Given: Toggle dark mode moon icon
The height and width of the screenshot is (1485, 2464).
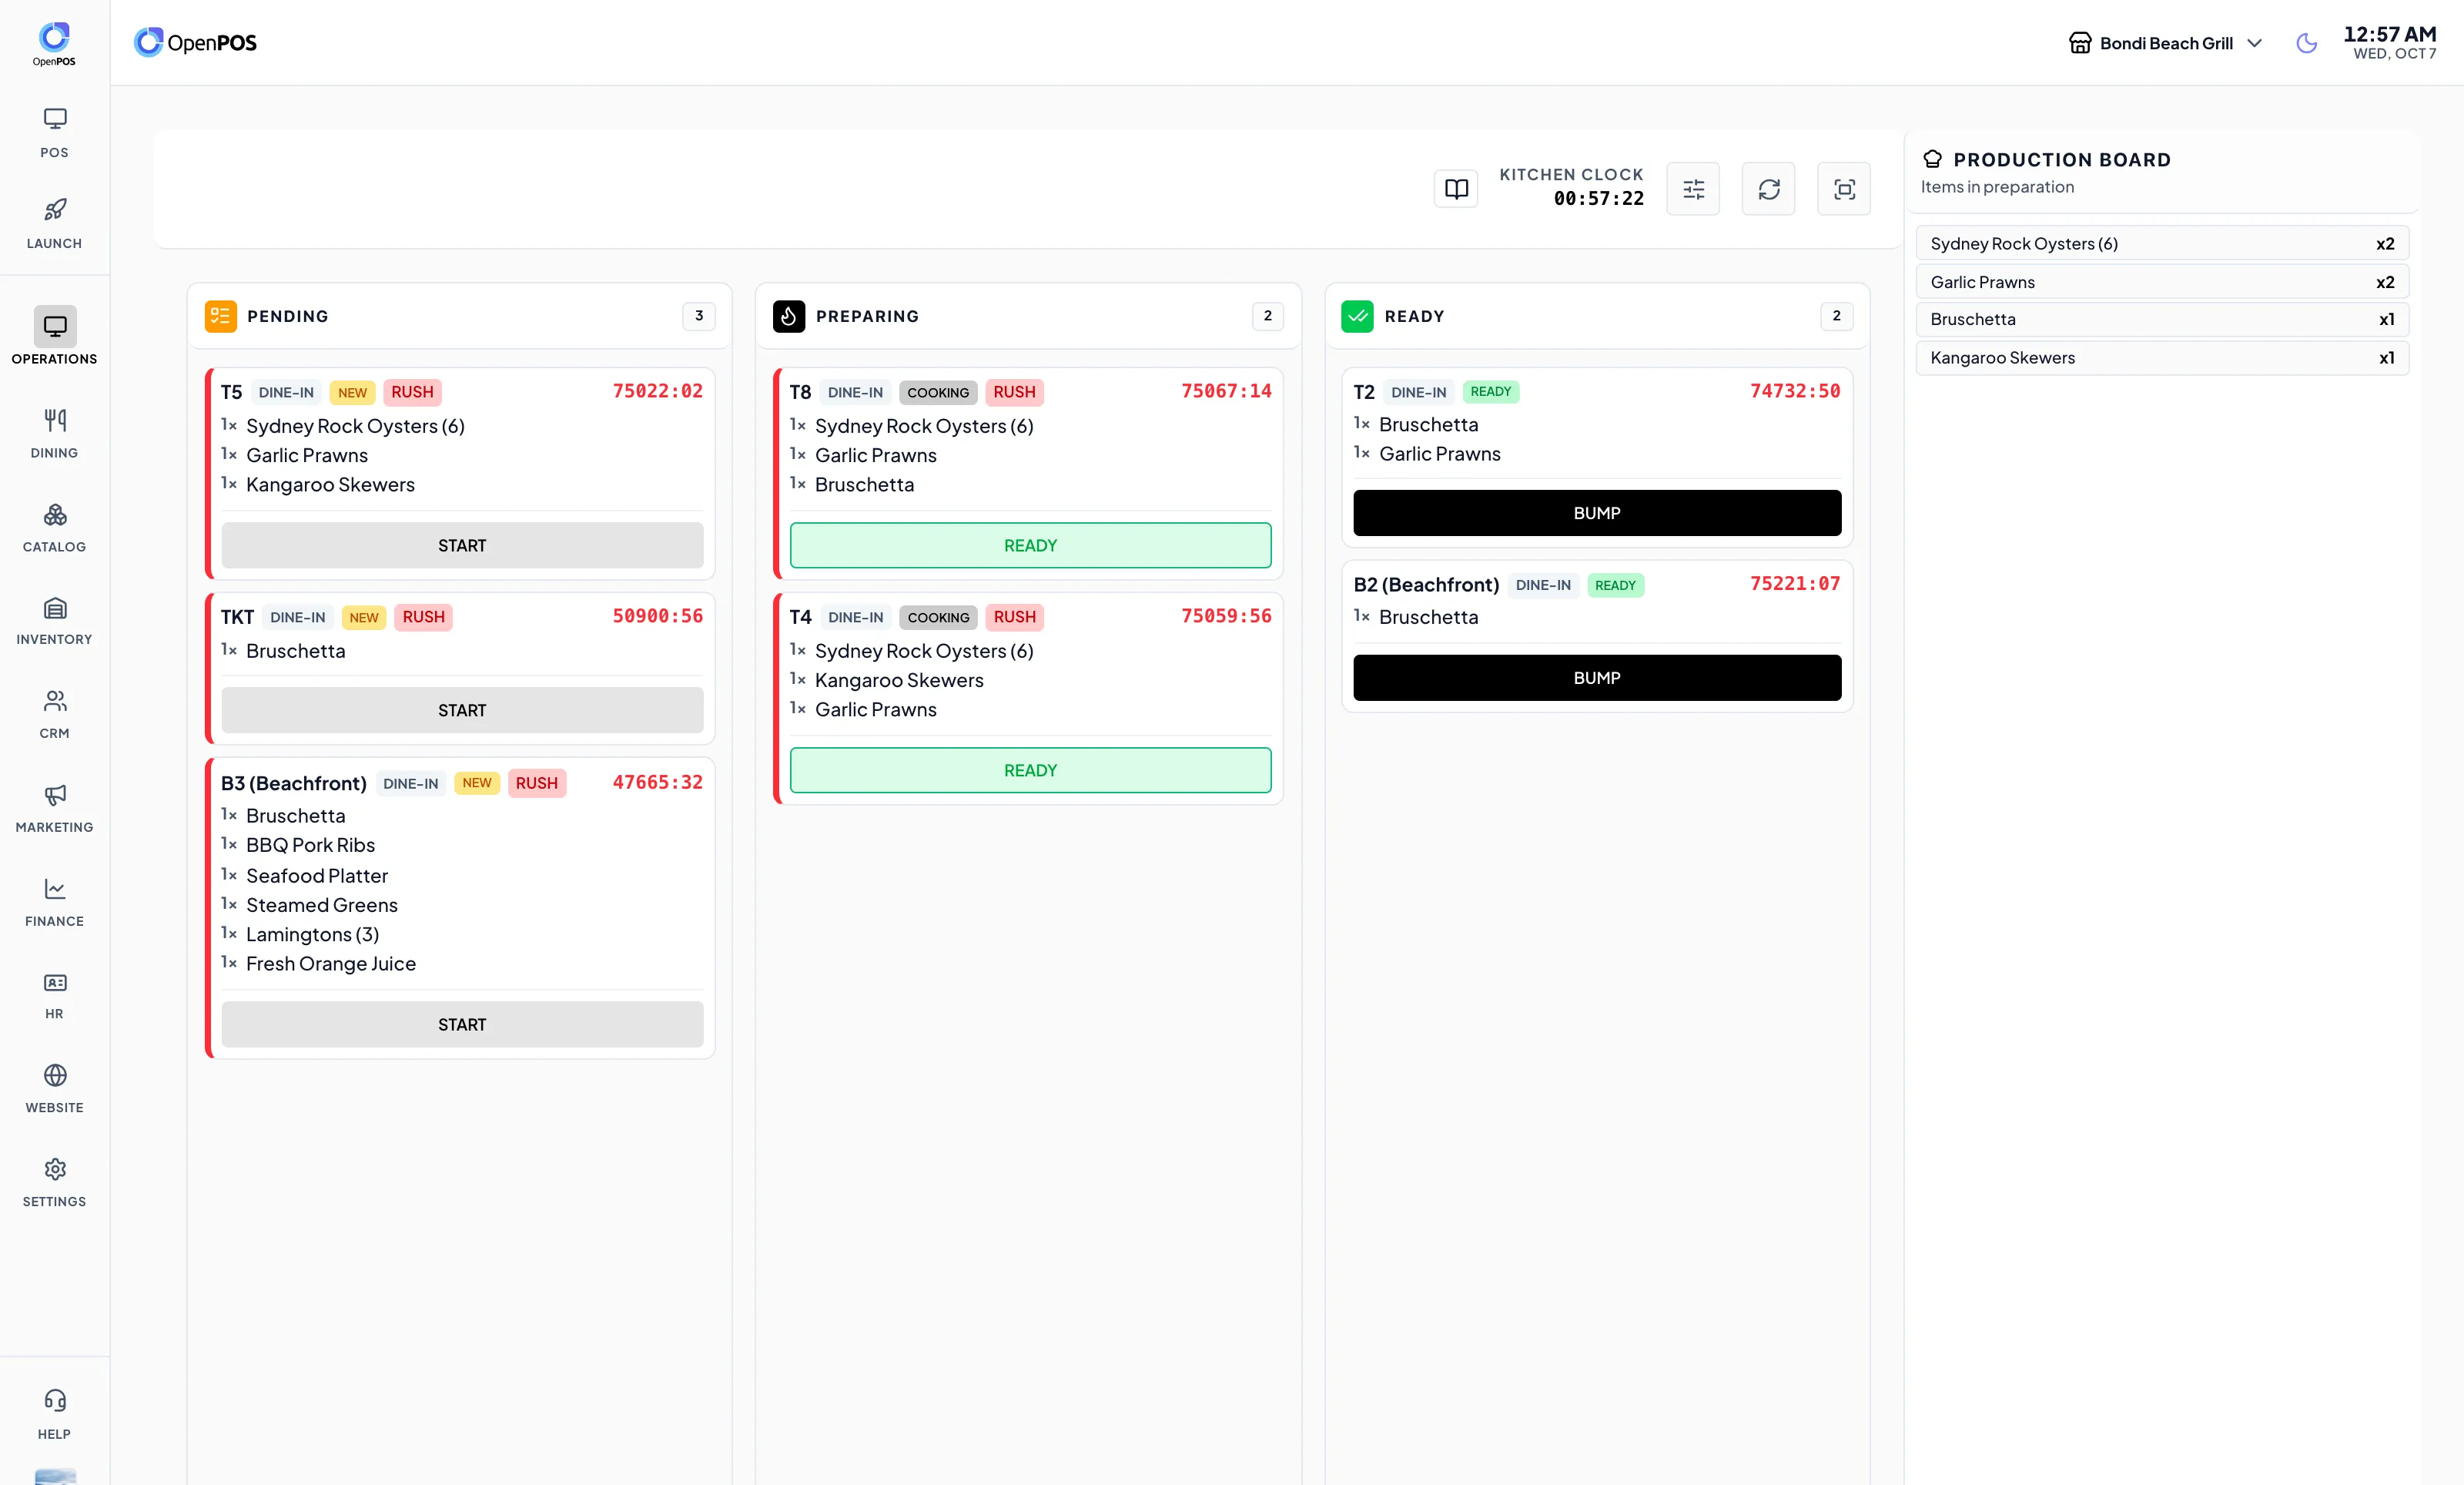Looking at the screenshot, I should click(2306, 43).
